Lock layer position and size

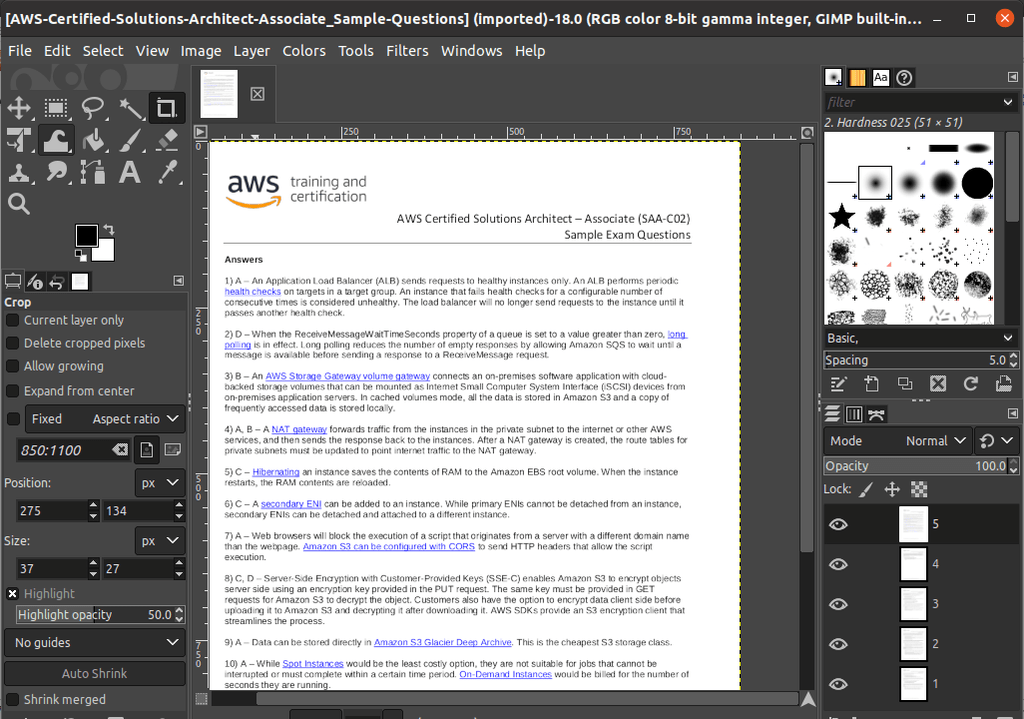(892, 489)
